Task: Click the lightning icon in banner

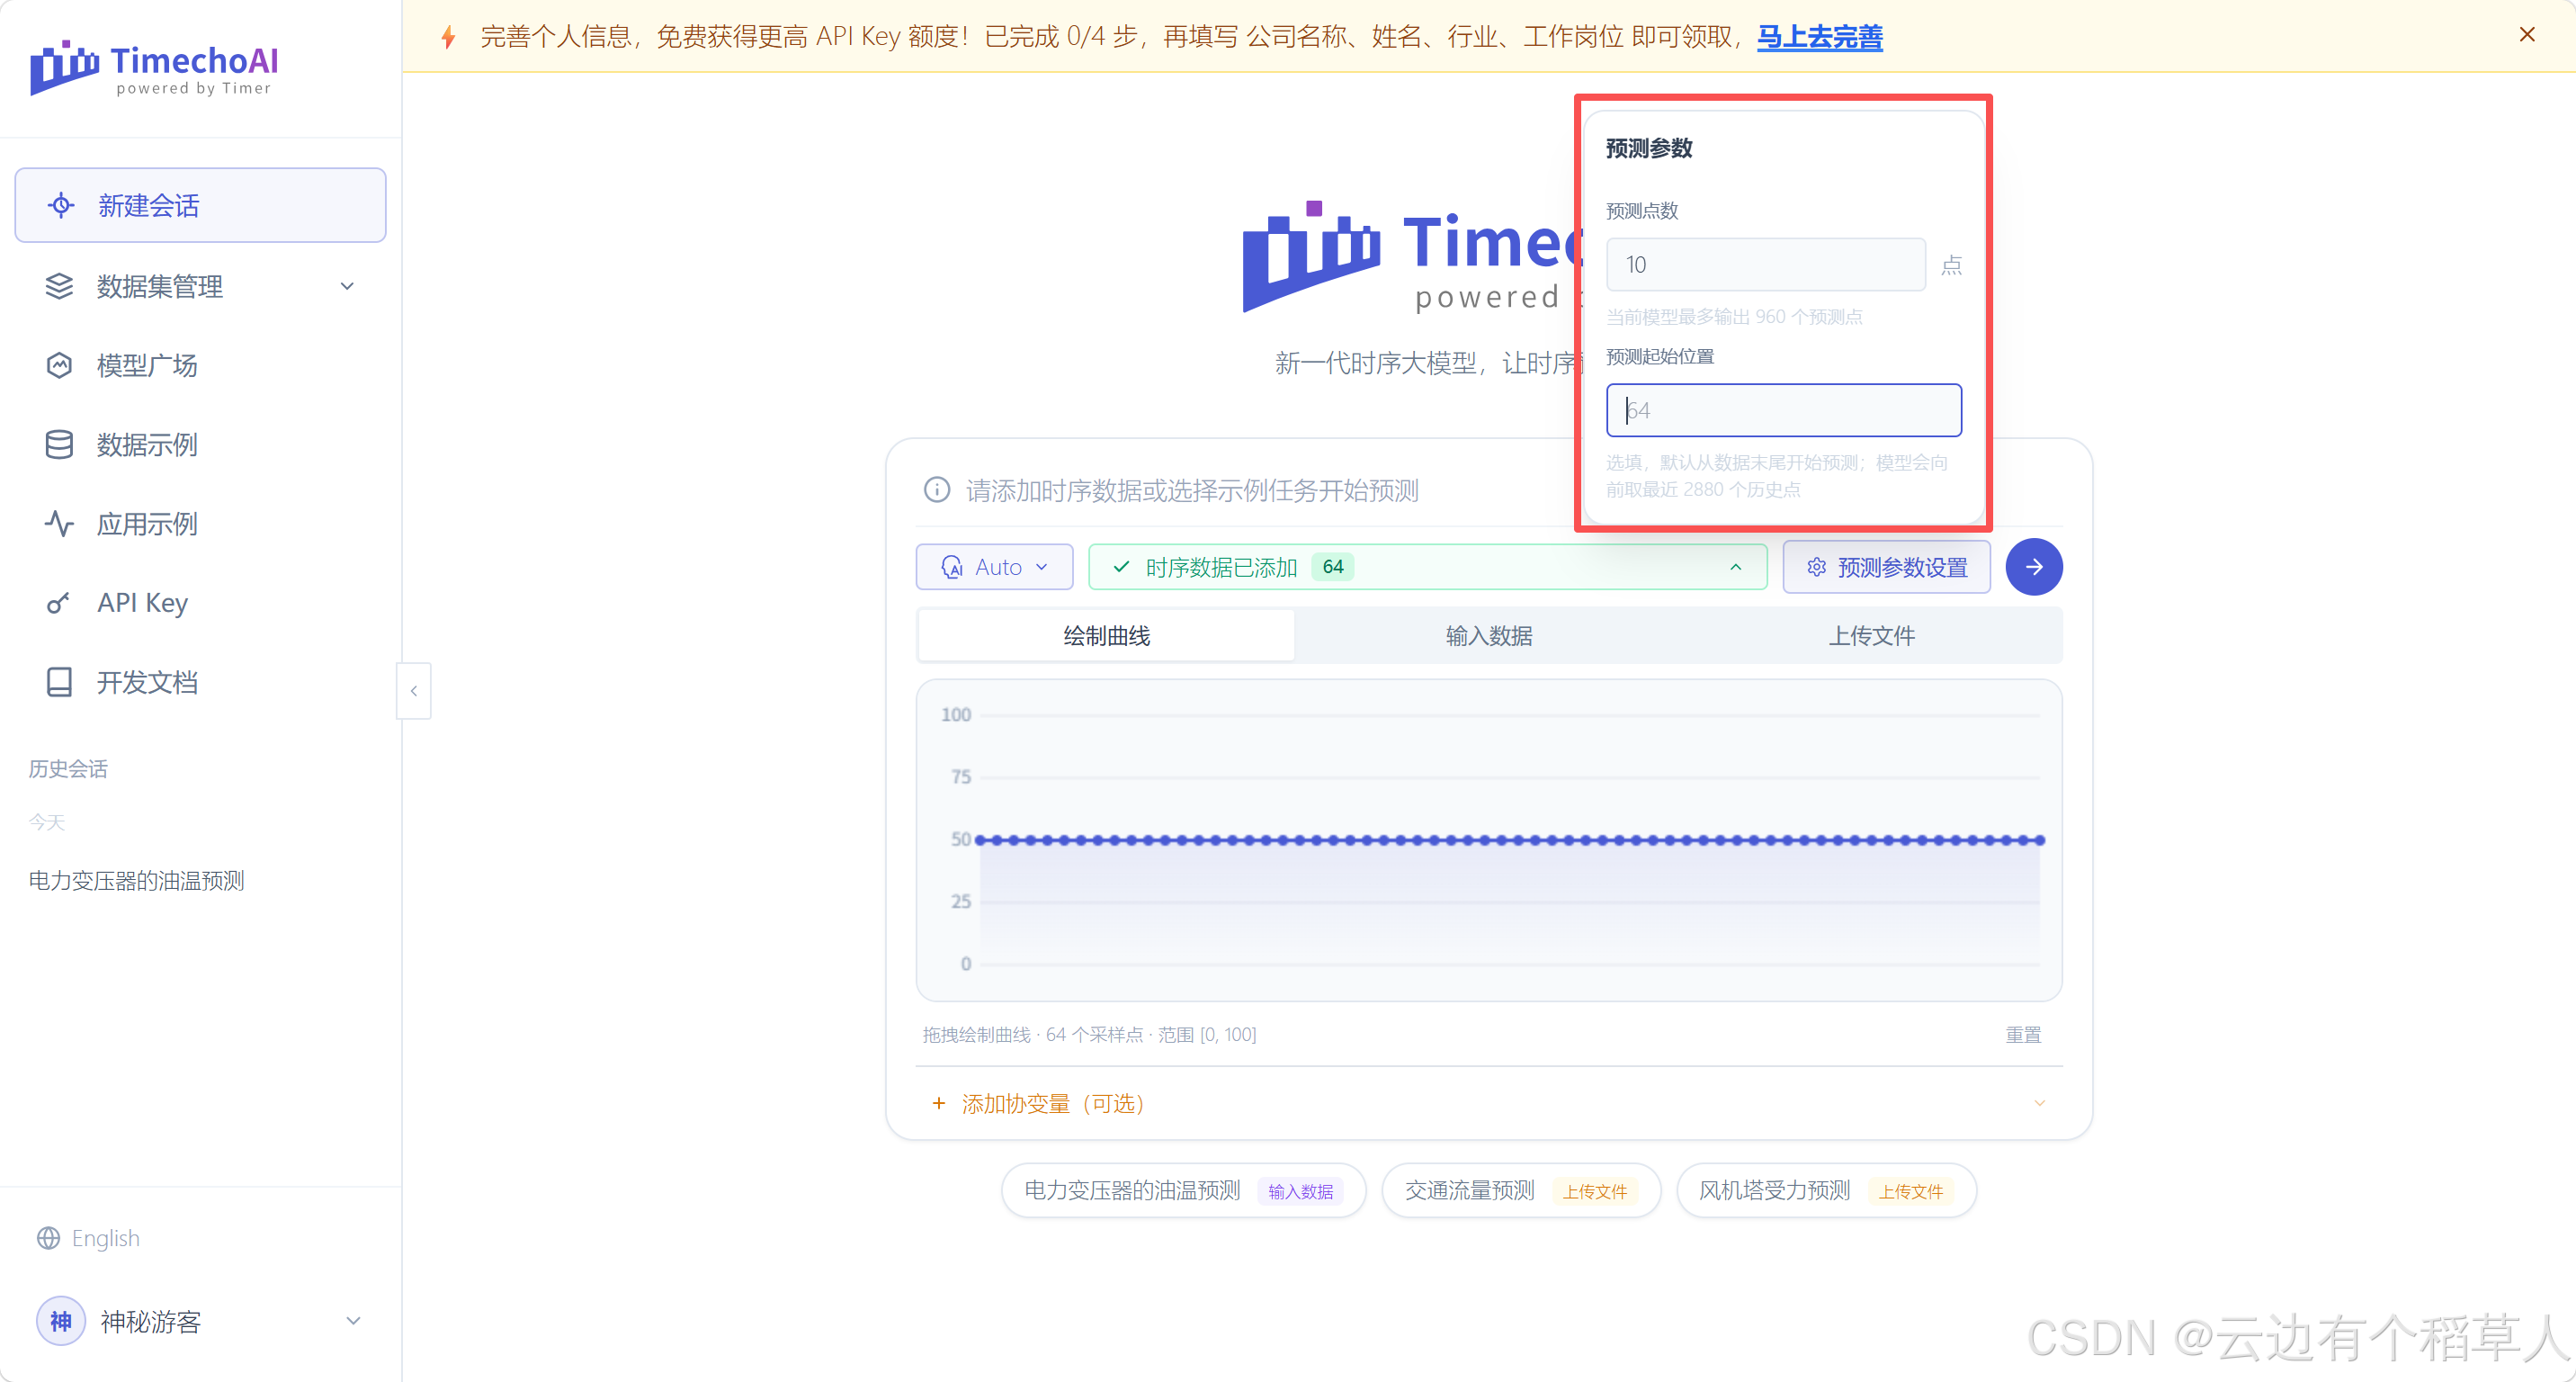Action: click(x=449, y=37)
